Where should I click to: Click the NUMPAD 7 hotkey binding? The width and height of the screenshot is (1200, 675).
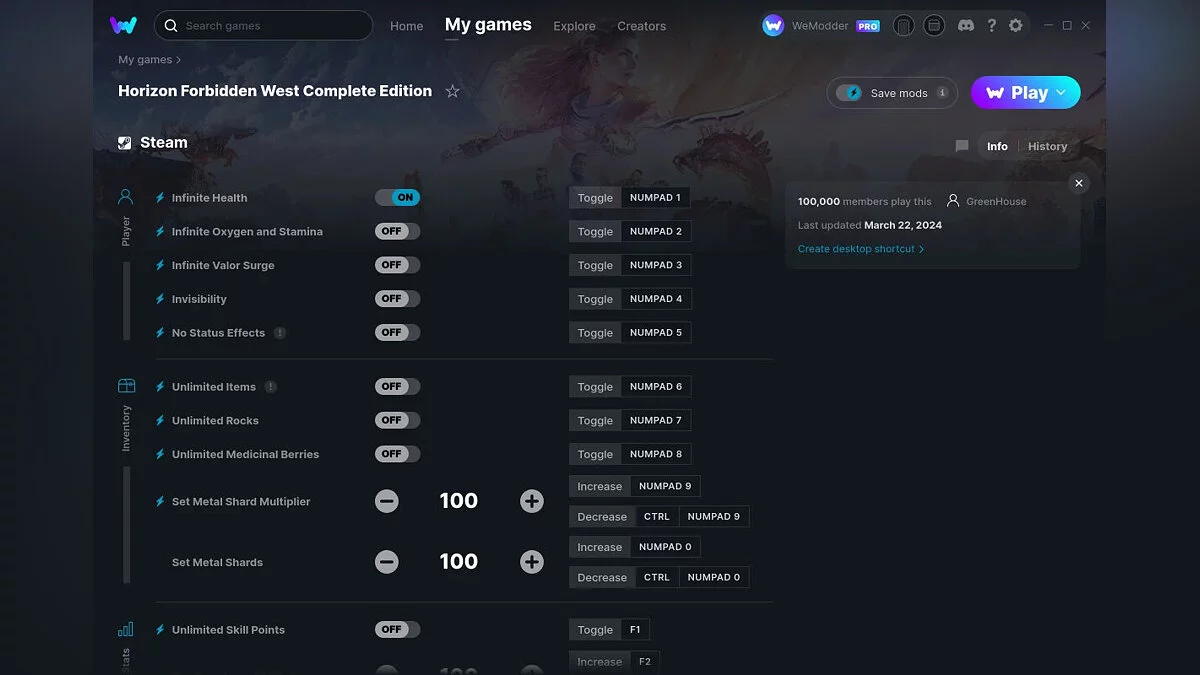[656, 420]
